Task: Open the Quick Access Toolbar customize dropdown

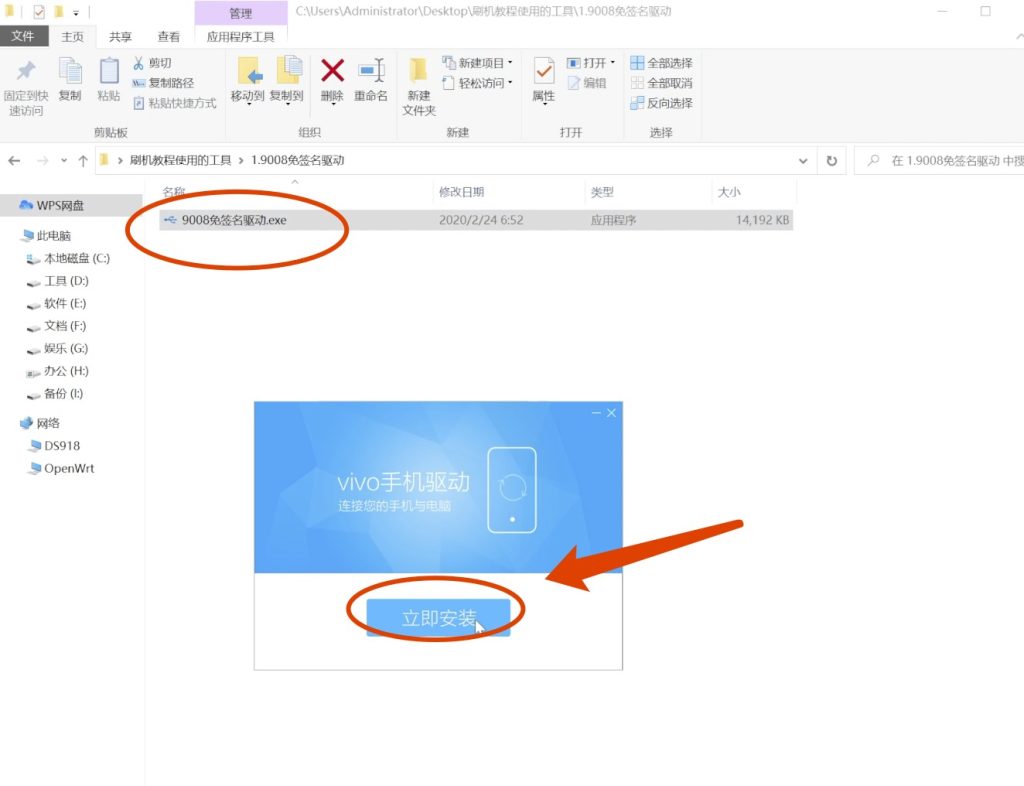Action: (76, 12)
